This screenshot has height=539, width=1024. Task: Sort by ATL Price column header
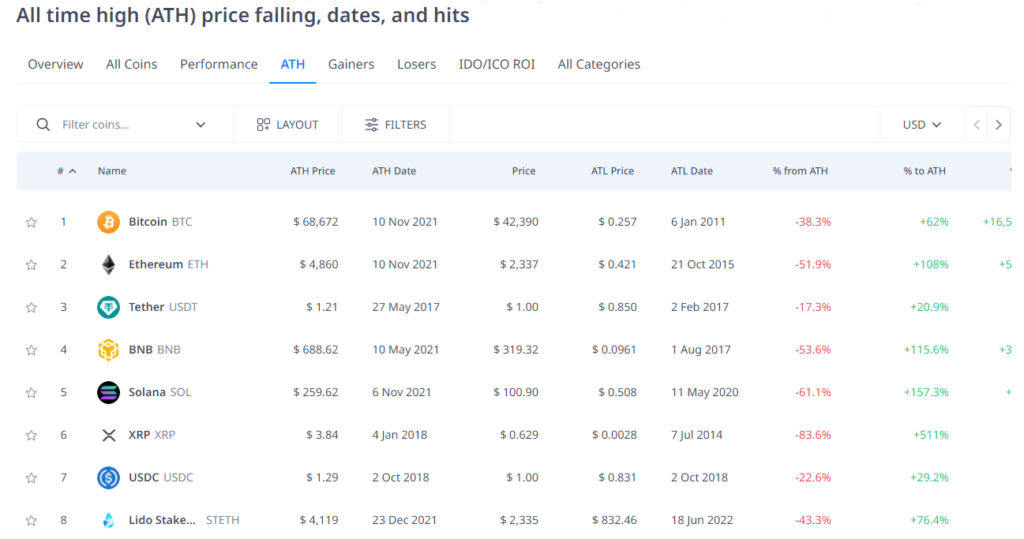click(x=613, y=171)
